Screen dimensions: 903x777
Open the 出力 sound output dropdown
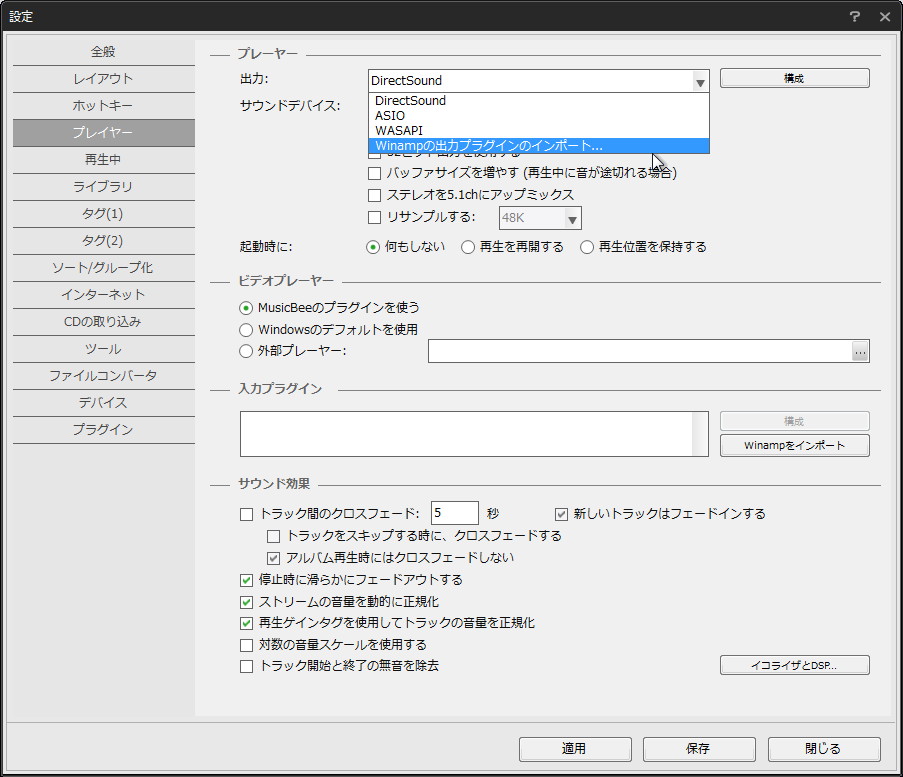pyautogui.click(x=700, y=80)
